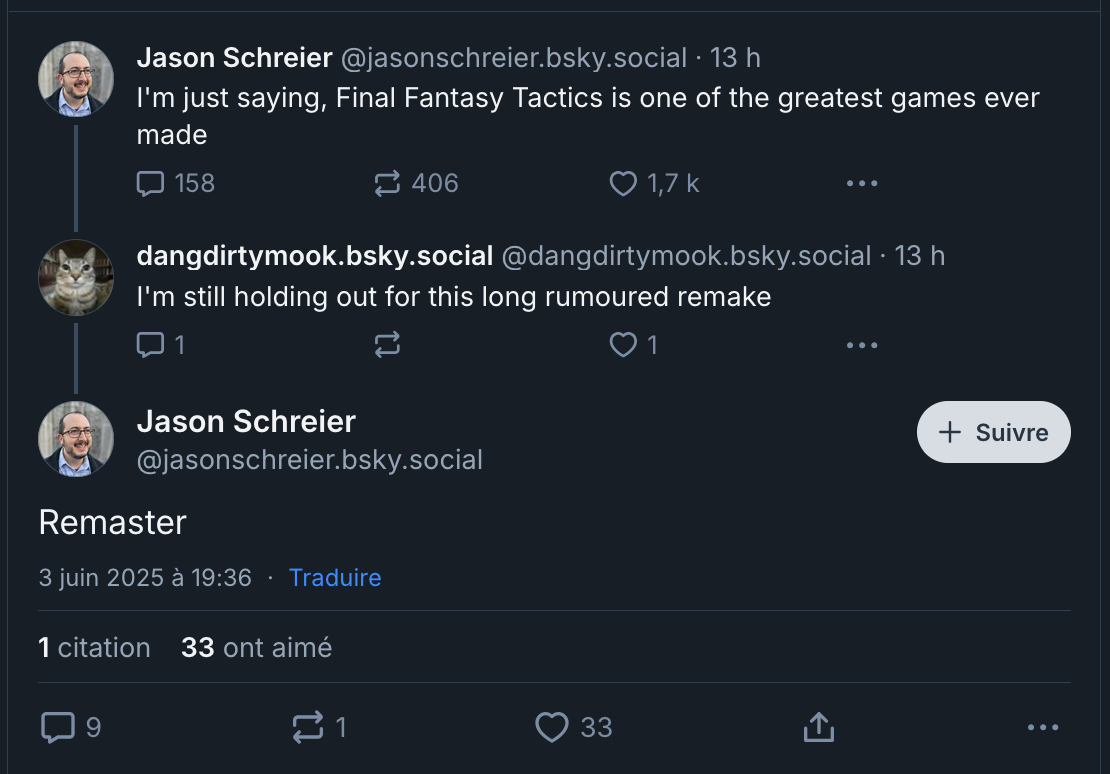Open more options for the "Remaster" post

pos(1042,727)
